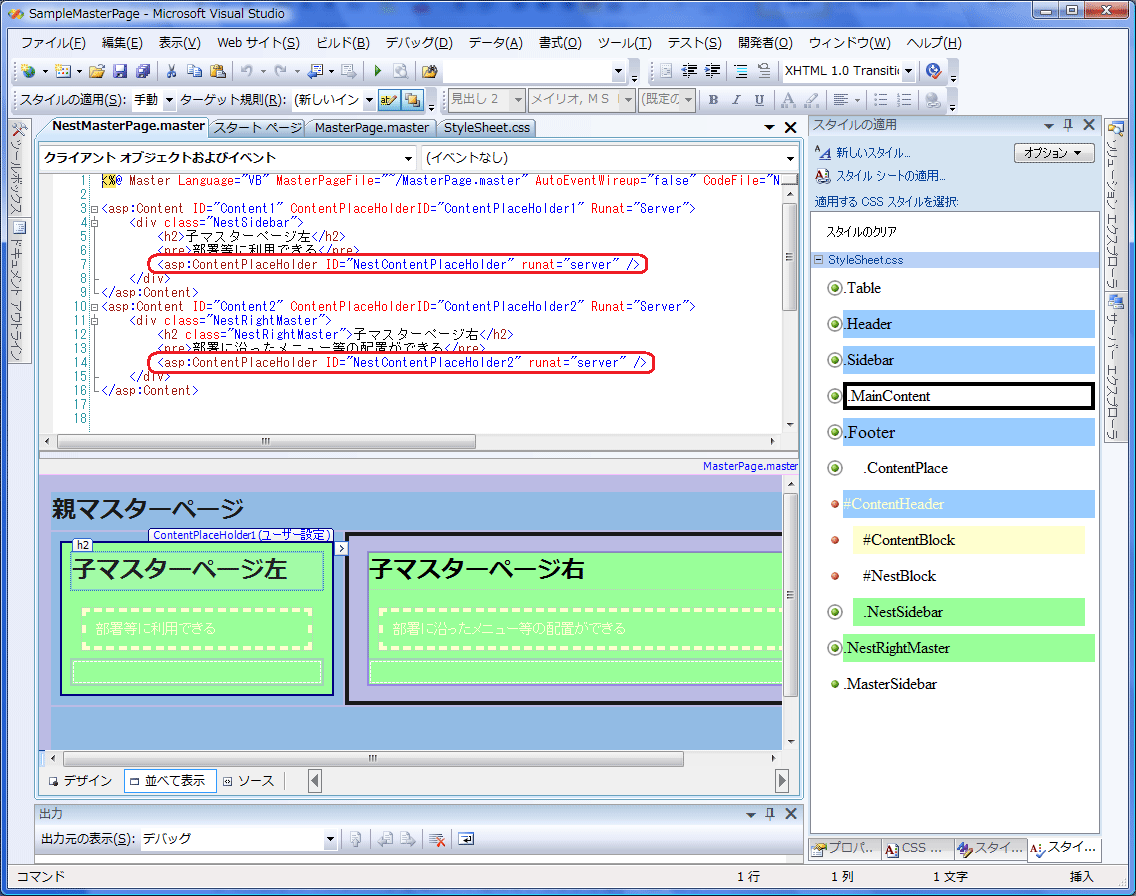Click the comment-out lines icon
1136x896 pixels.
(x=740, y=71)
